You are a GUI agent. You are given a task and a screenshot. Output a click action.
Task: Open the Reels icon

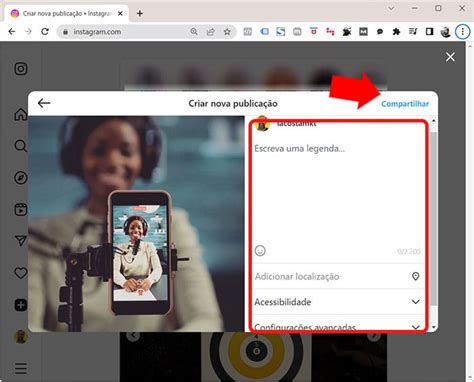click(x=21, y=209)
